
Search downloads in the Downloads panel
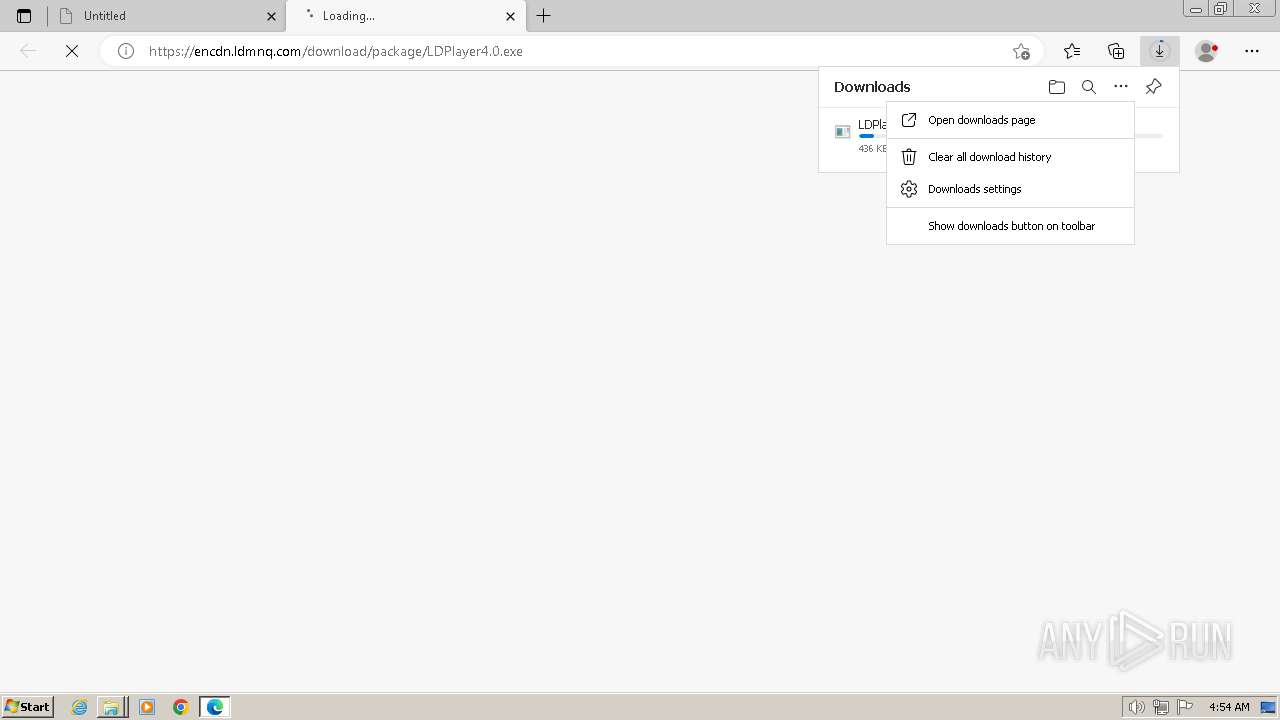pos(1089,87)
